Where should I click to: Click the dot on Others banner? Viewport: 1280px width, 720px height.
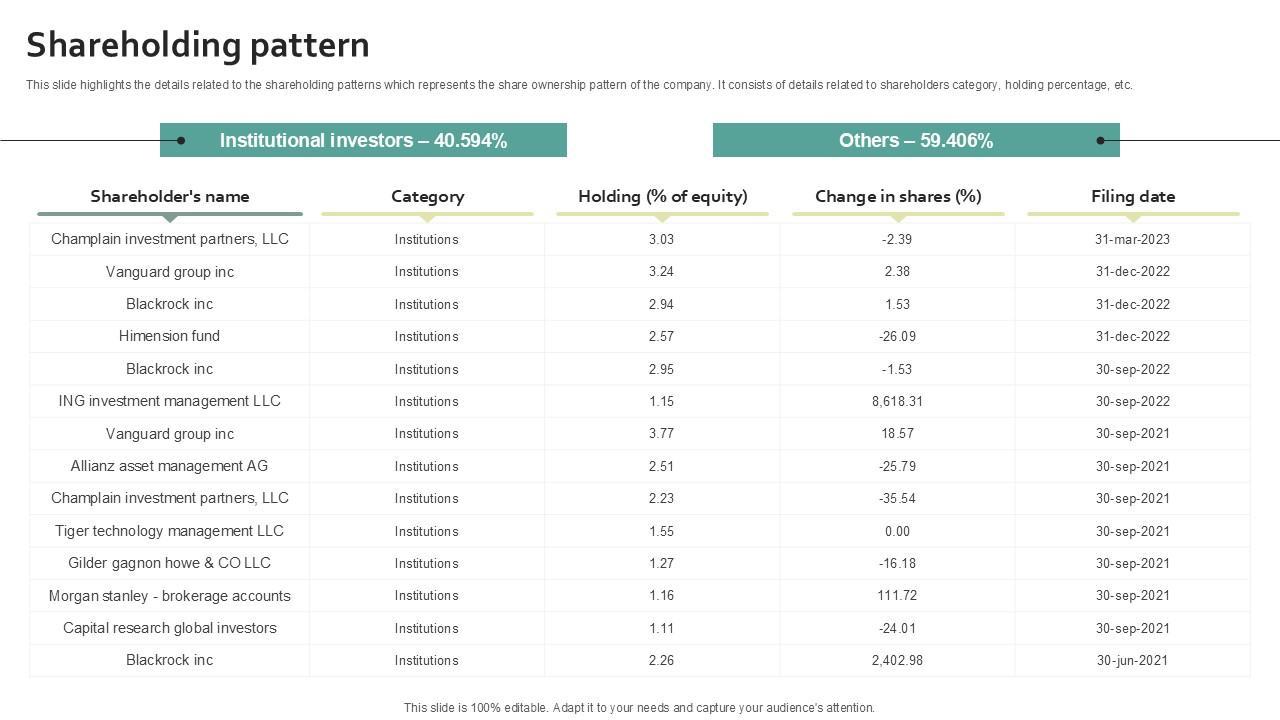pos(1101,141)
